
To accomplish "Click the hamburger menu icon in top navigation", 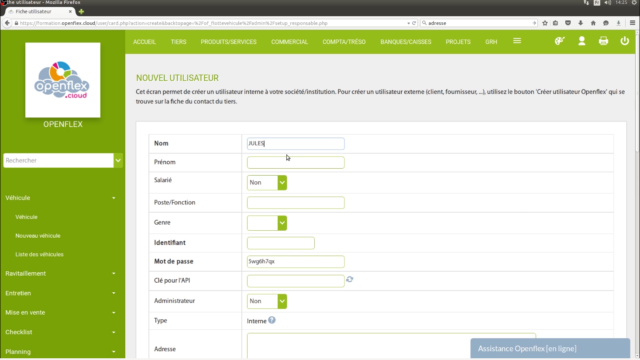I will point(517,41).
